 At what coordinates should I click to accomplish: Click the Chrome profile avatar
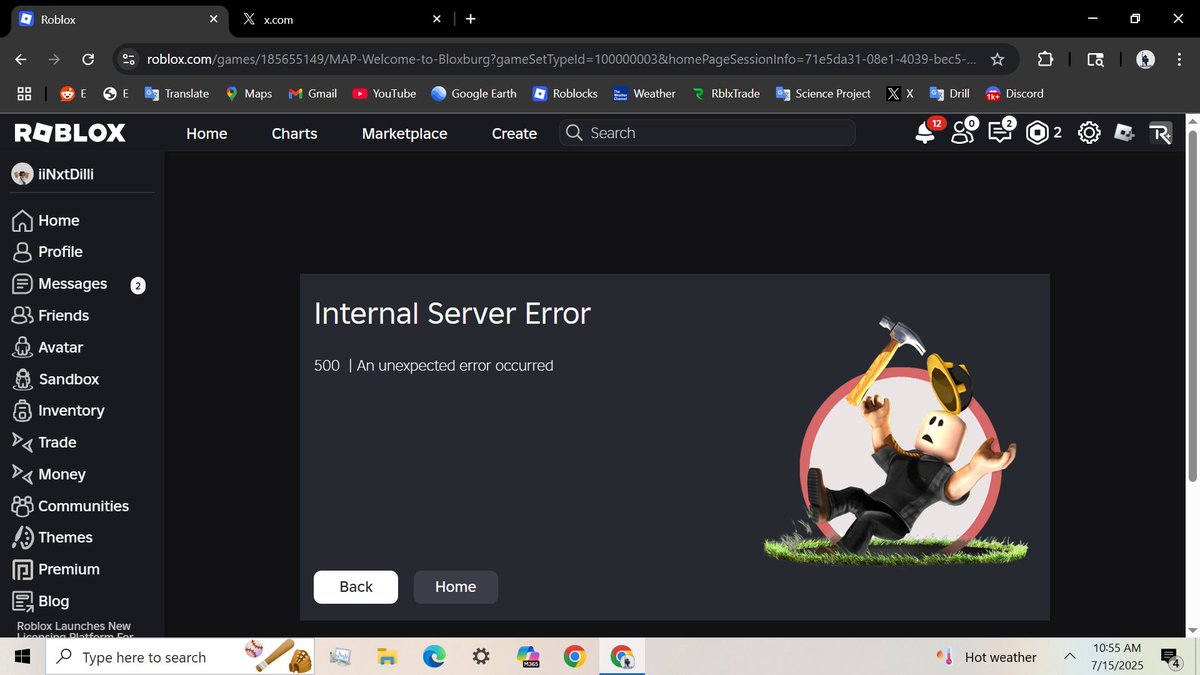coord(1146,59)
